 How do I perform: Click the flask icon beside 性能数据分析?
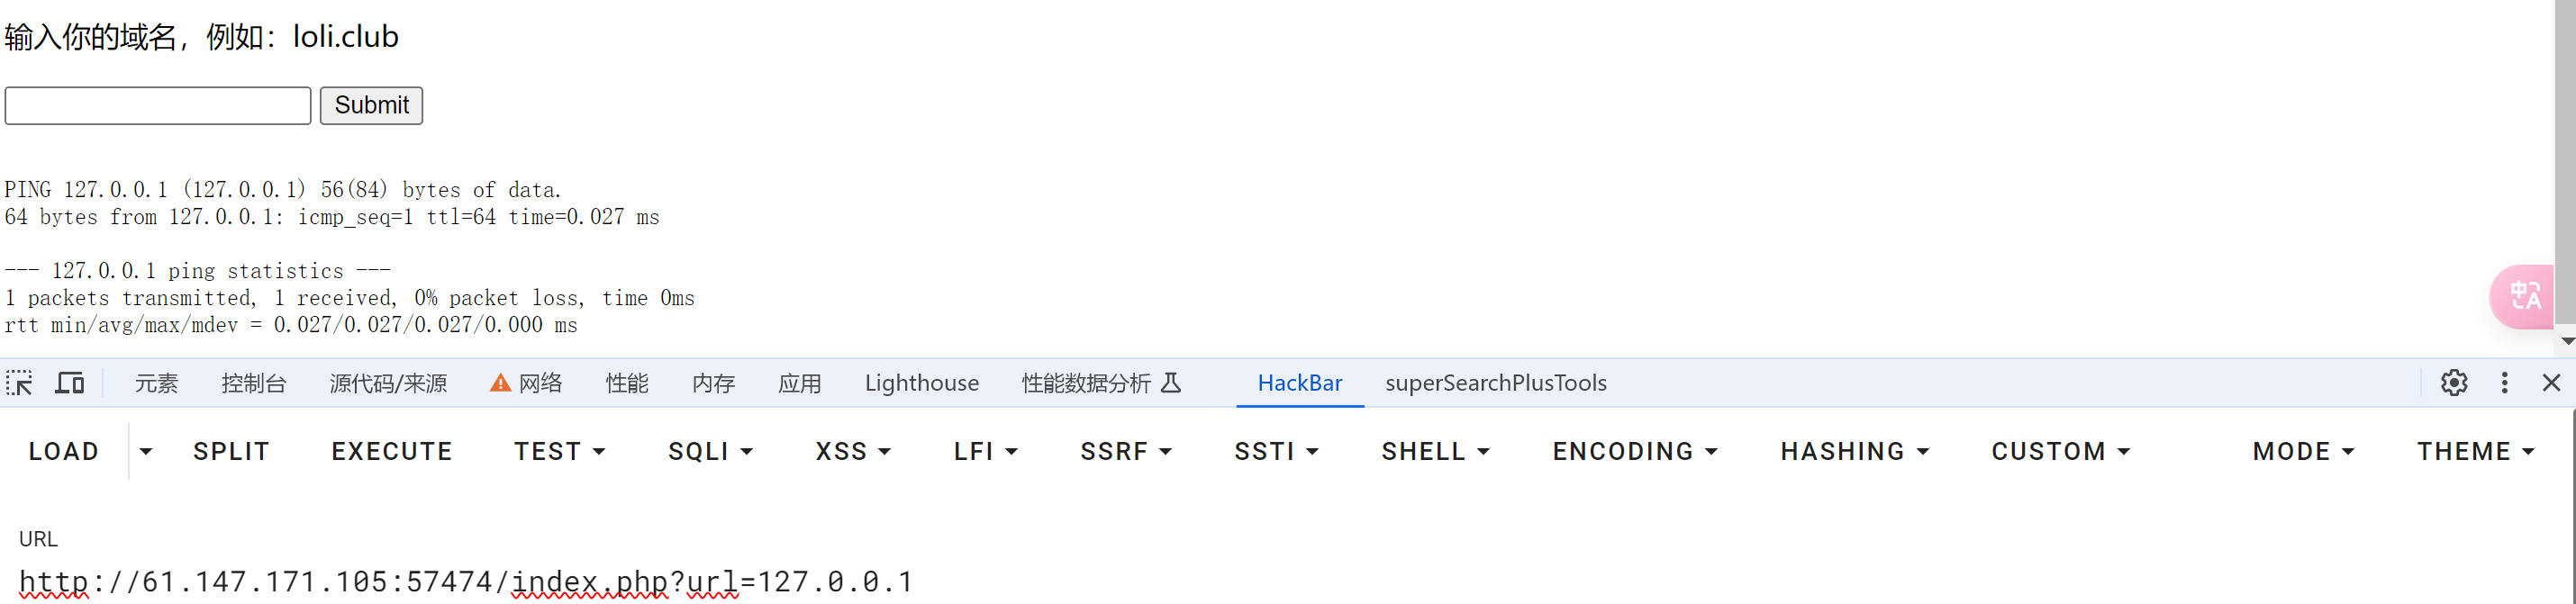pyautogui.click(x=1171, y=383)
